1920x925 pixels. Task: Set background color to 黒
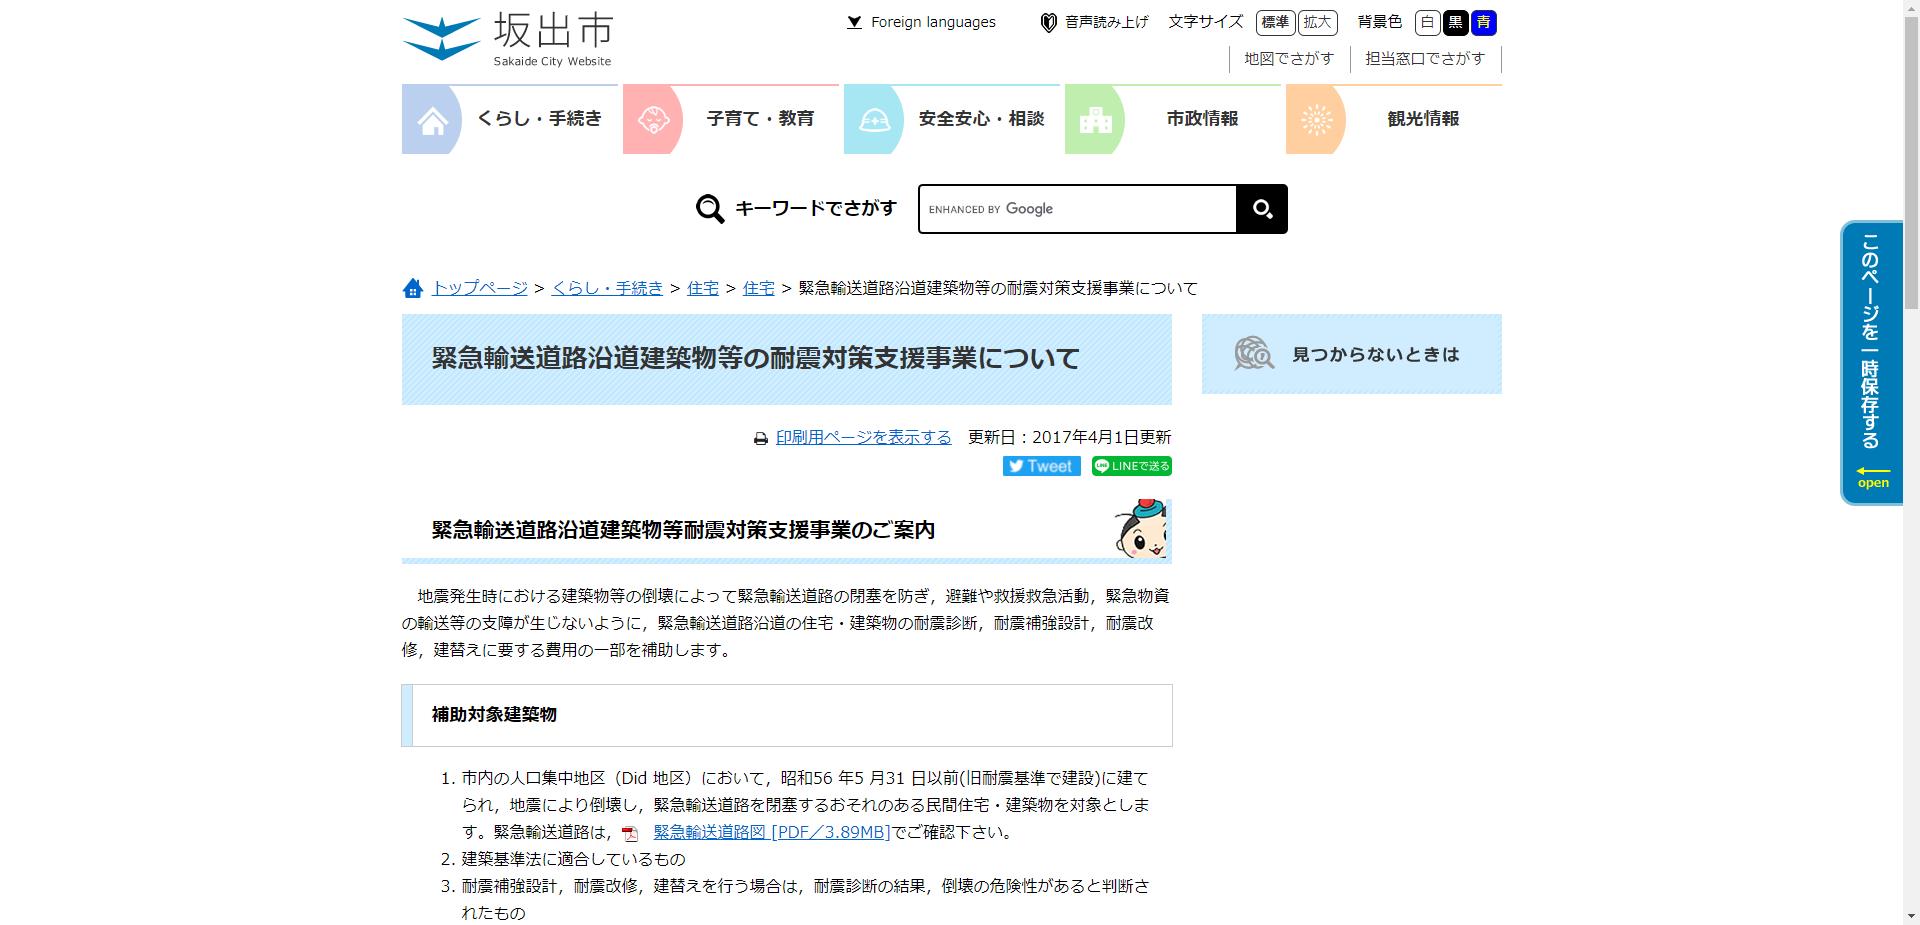[1456, 22]
